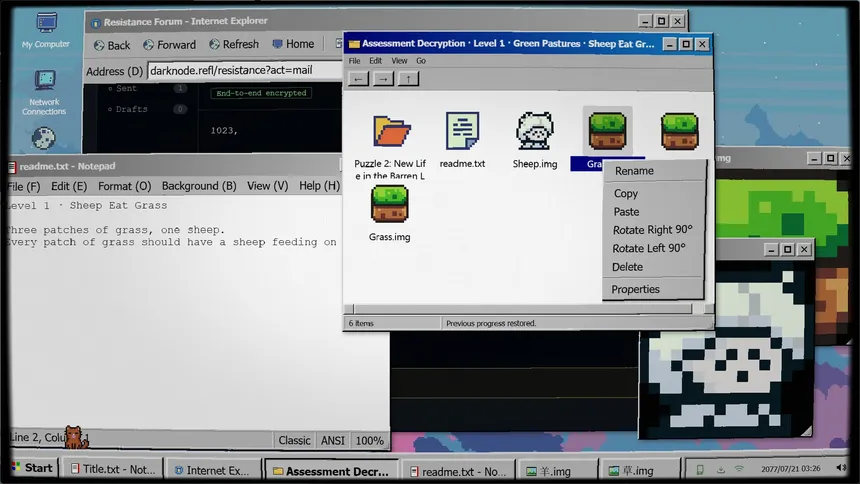
Task: Click the forward arrow in the Assessment Decryption window
Action: click(383, 79)
